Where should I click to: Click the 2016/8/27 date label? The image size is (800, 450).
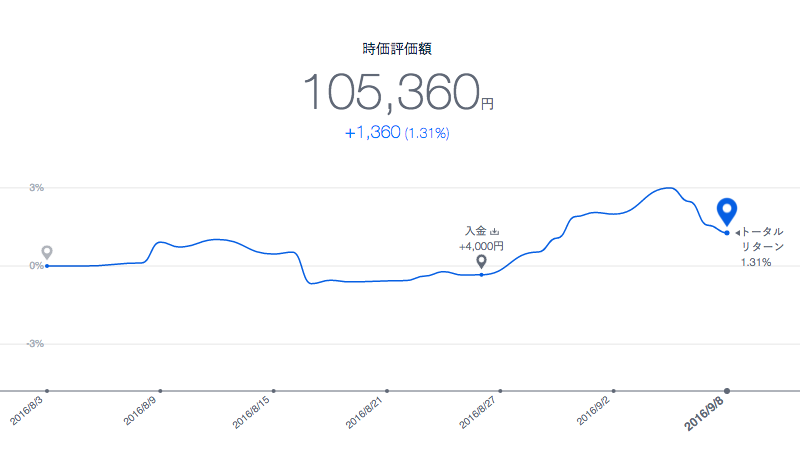[478, 412]
